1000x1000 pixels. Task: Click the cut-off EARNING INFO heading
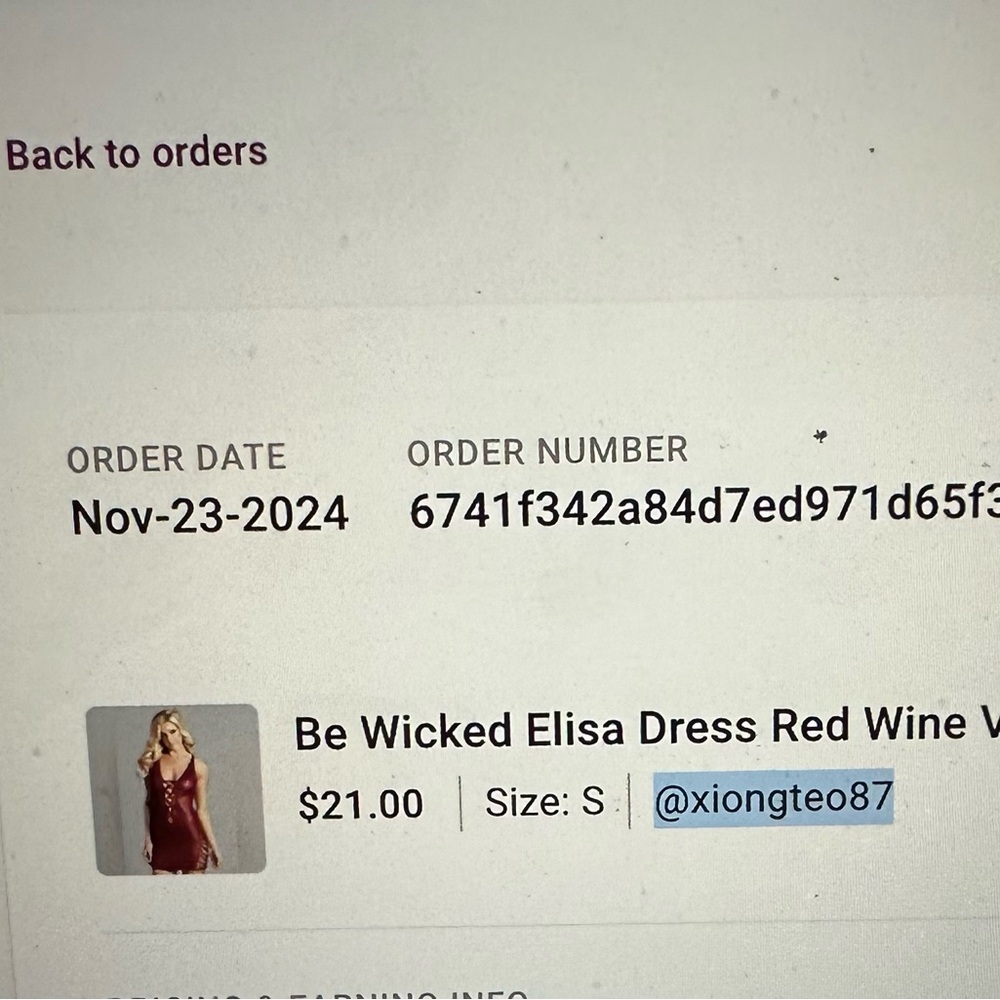[x=408, y=994]
